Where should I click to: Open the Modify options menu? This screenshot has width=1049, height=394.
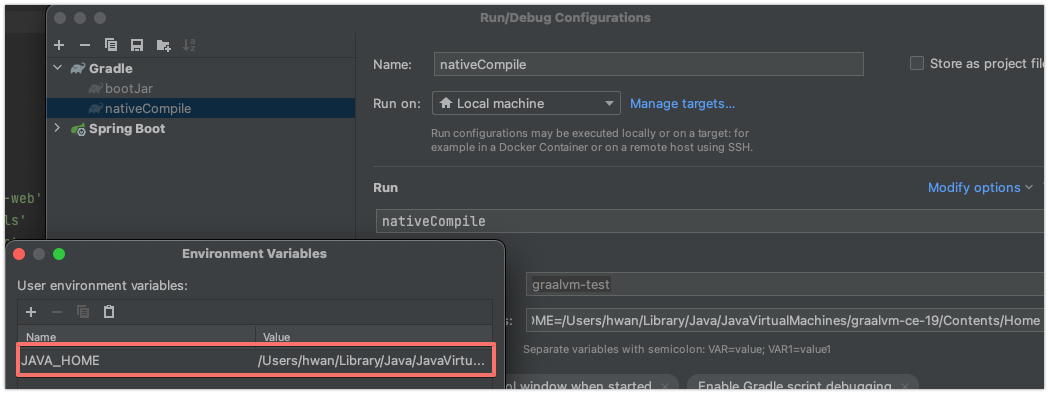980,187
